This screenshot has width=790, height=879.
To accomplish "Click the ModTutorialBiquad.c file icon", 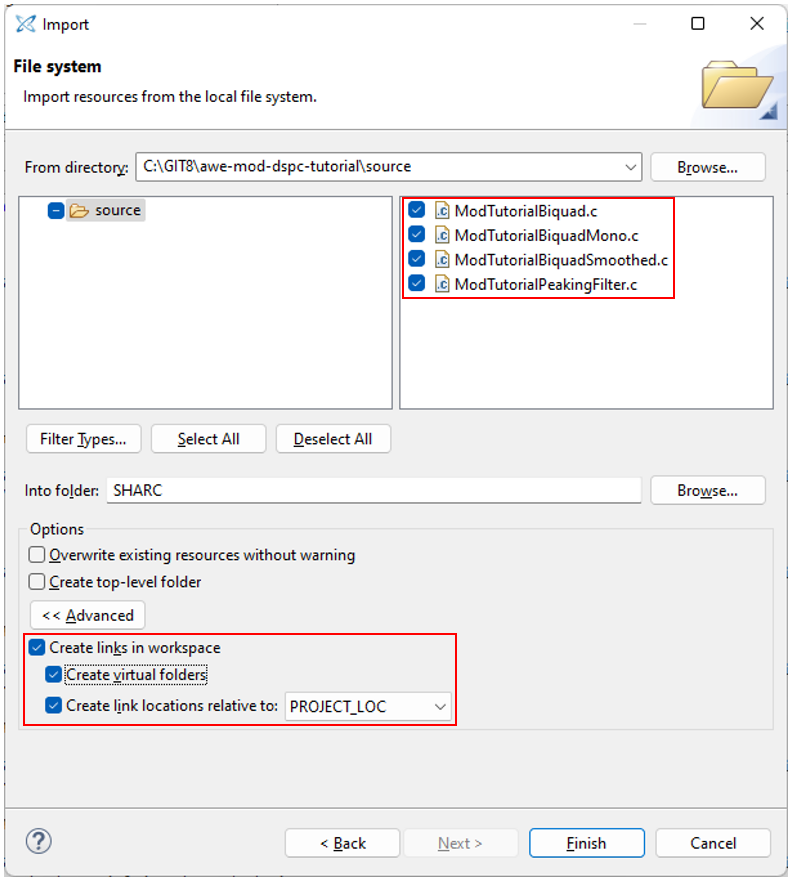I will (x=441, y=211).
